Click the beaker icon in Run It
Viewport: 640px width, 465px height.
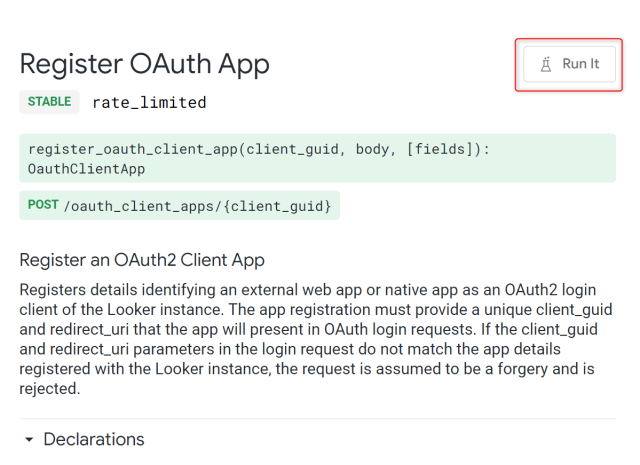point(545,64)
